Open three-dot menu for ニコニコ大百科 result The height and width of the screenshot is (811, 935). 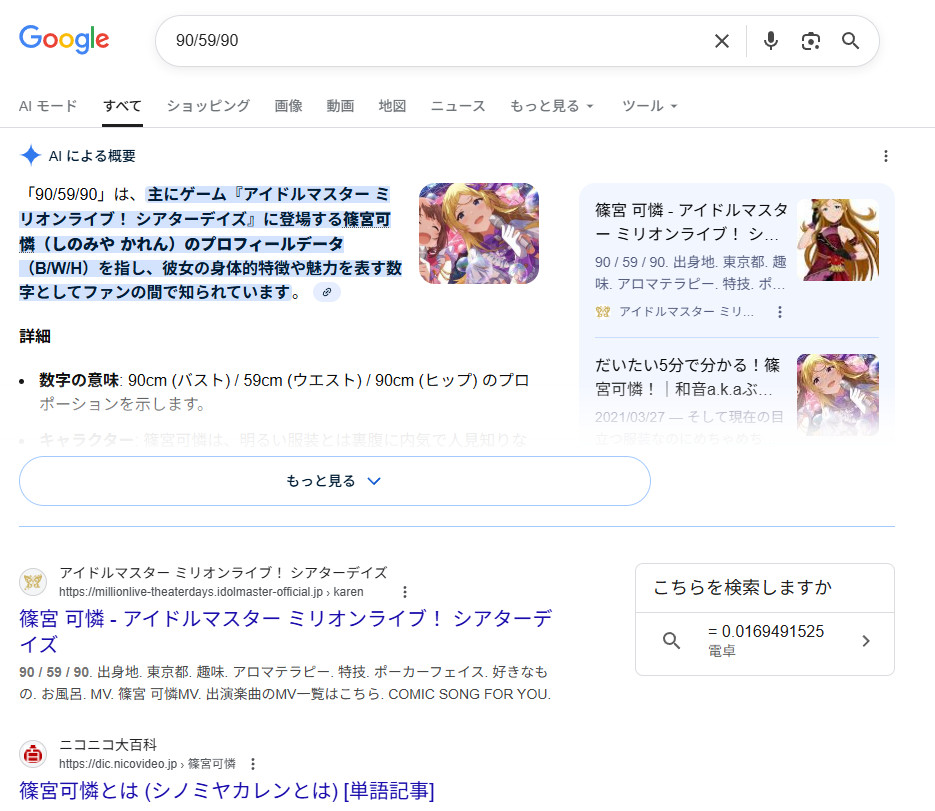253,763
